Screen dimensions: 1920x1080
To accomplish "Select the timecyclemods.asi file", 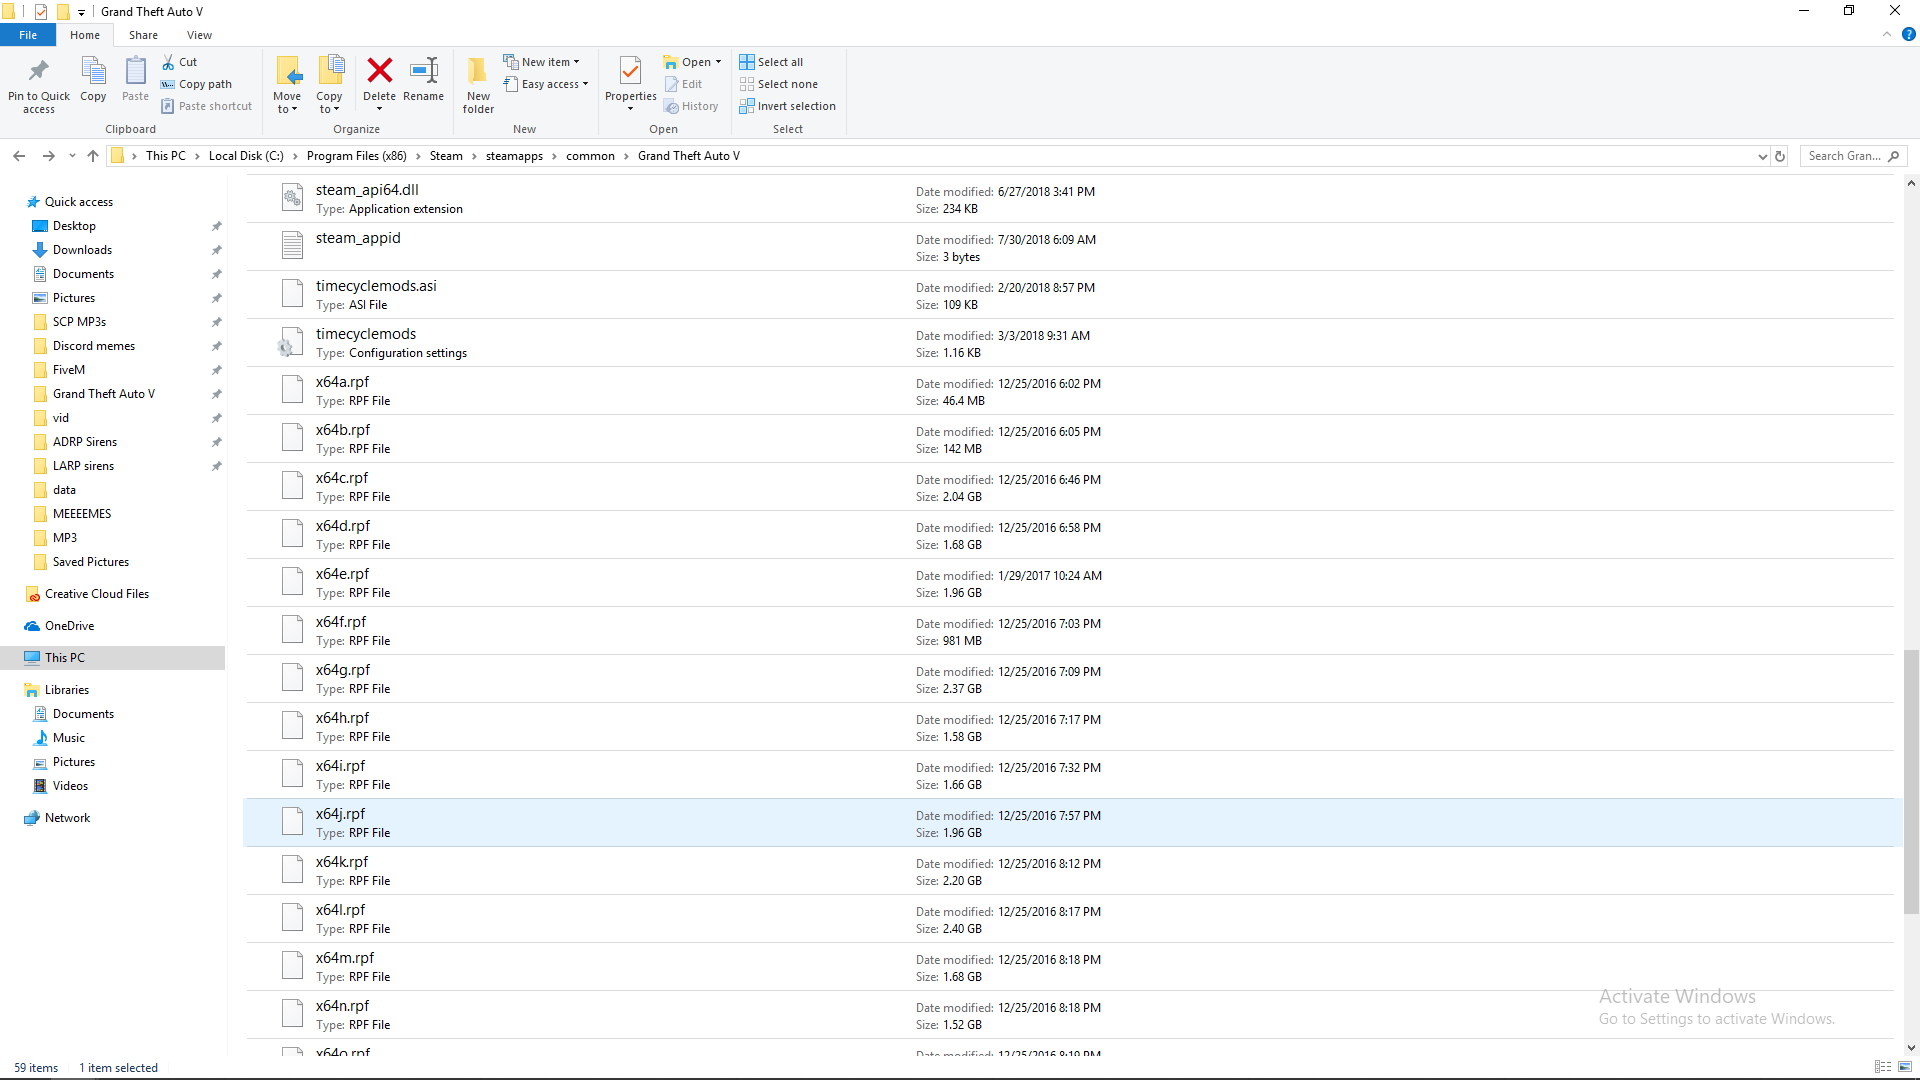I will tap(1069, 295).
